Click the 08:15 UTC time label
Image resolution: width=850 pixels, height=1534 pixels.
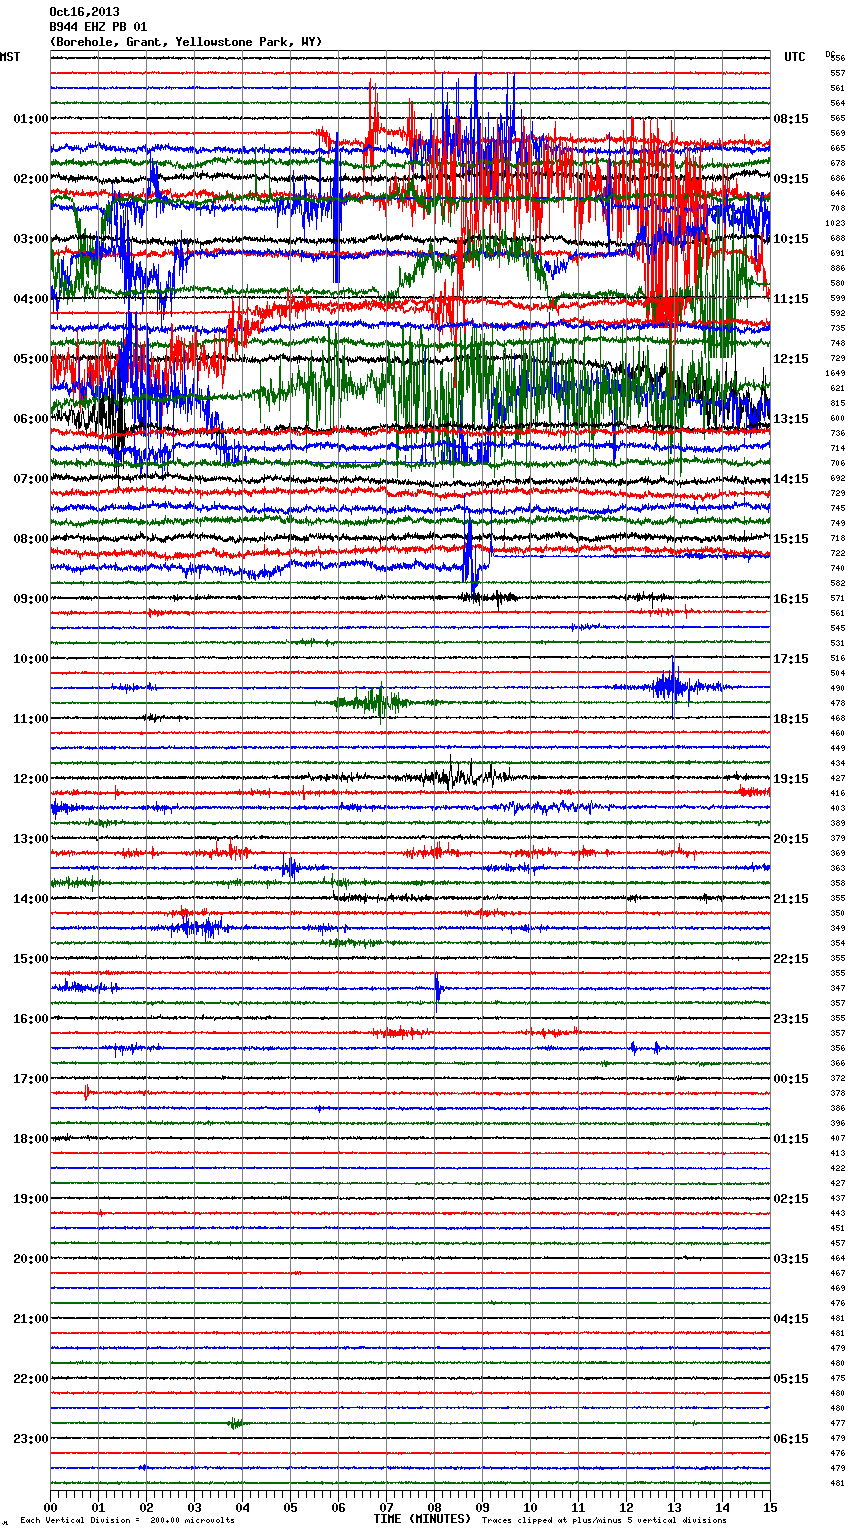[x=791, y=119]
